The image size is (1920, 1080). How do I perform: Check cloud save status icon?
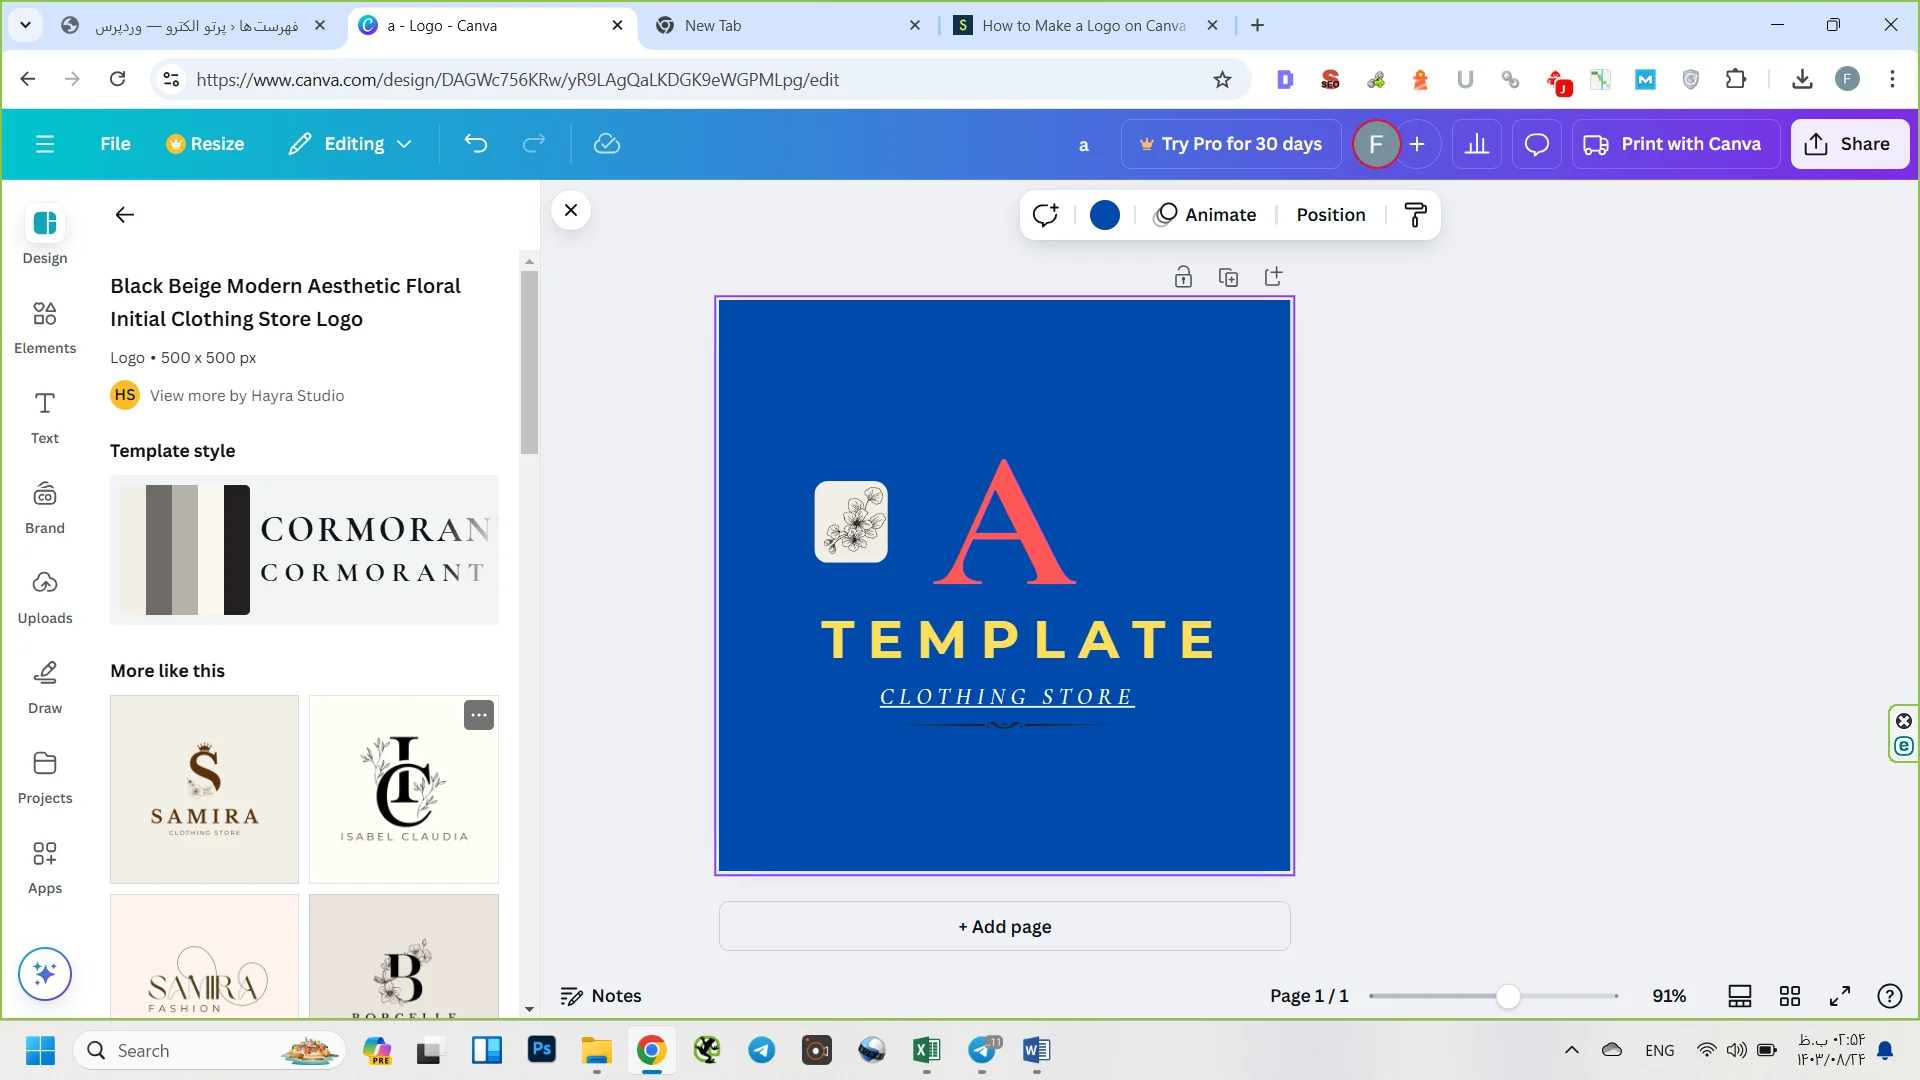[607, 144]
